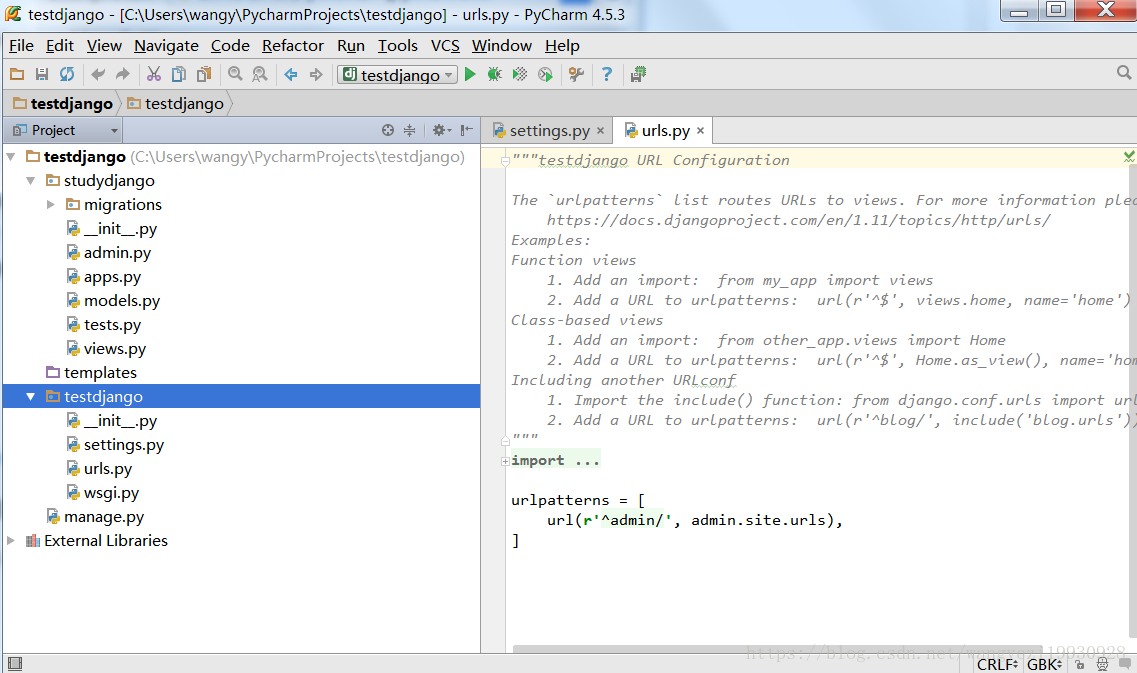Open the File menu
The width and height of the screenshot is (1137, 673).
coord(21,46)
